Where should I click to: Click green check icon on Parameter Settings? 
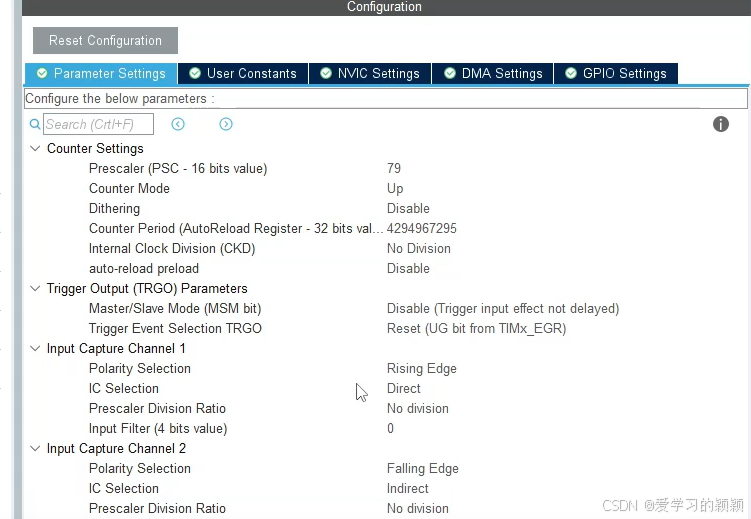pos(42,73)
